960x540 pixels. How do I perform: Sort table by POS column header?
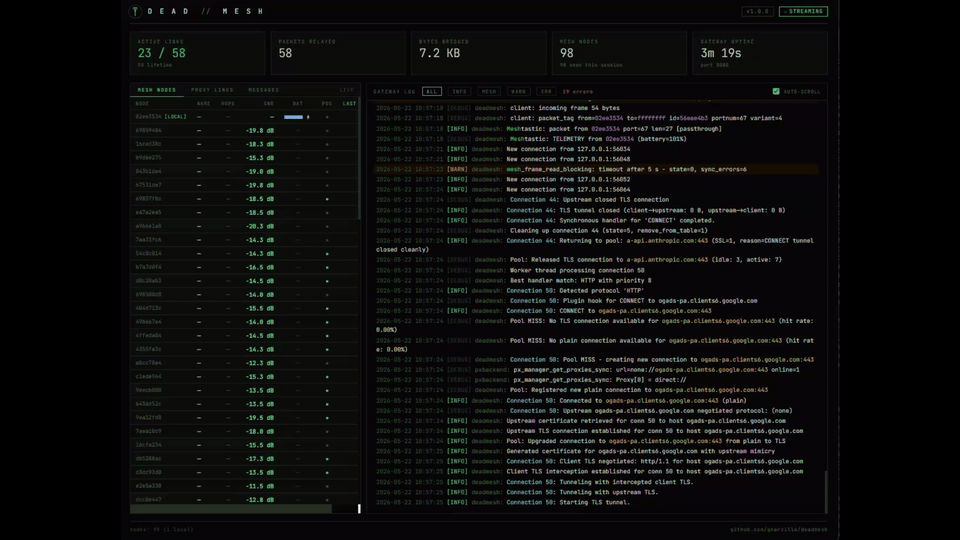327,103
